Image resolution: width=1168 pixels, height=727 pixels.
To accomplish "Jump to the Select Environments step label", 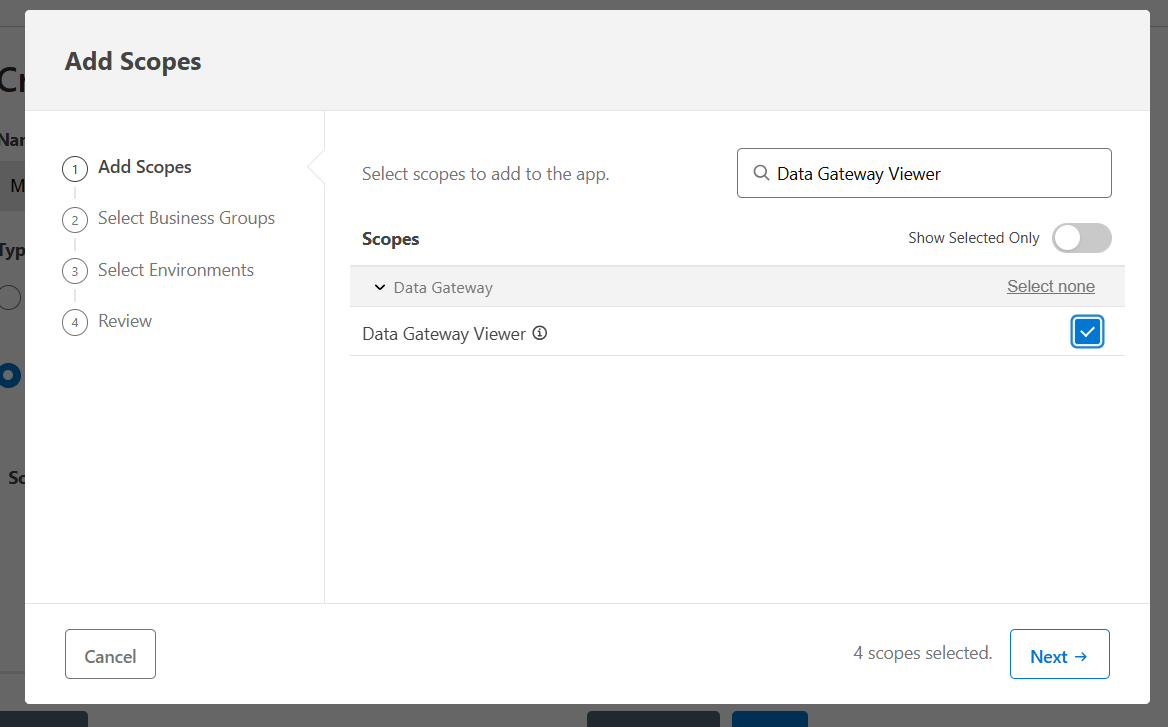I will [x=176, y=270].
